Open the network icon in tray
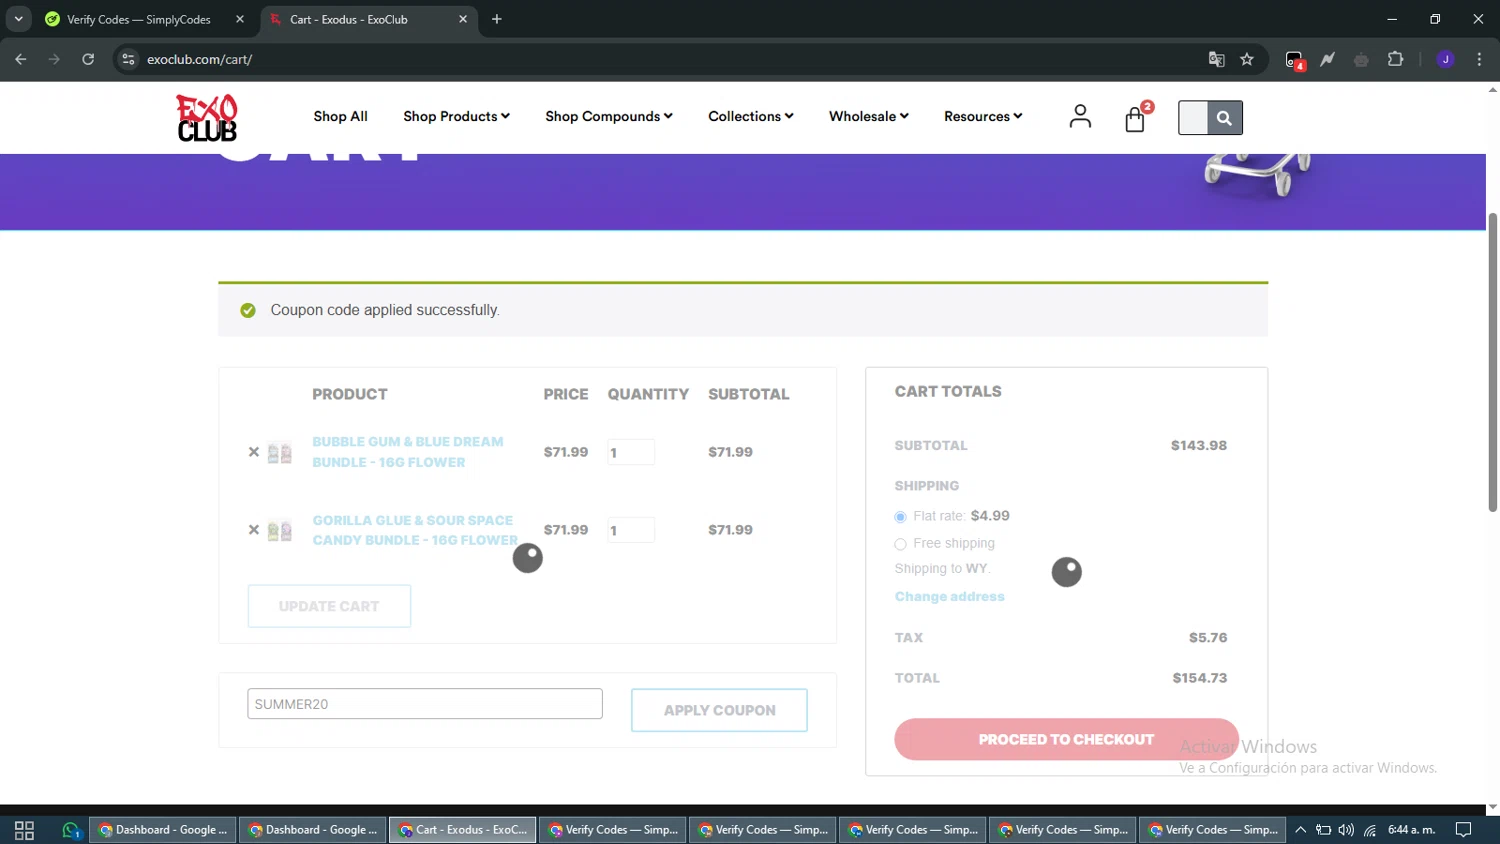The width and height of the screenshot is (1500, 844). pyautogui.click(x=1370, y=830)
